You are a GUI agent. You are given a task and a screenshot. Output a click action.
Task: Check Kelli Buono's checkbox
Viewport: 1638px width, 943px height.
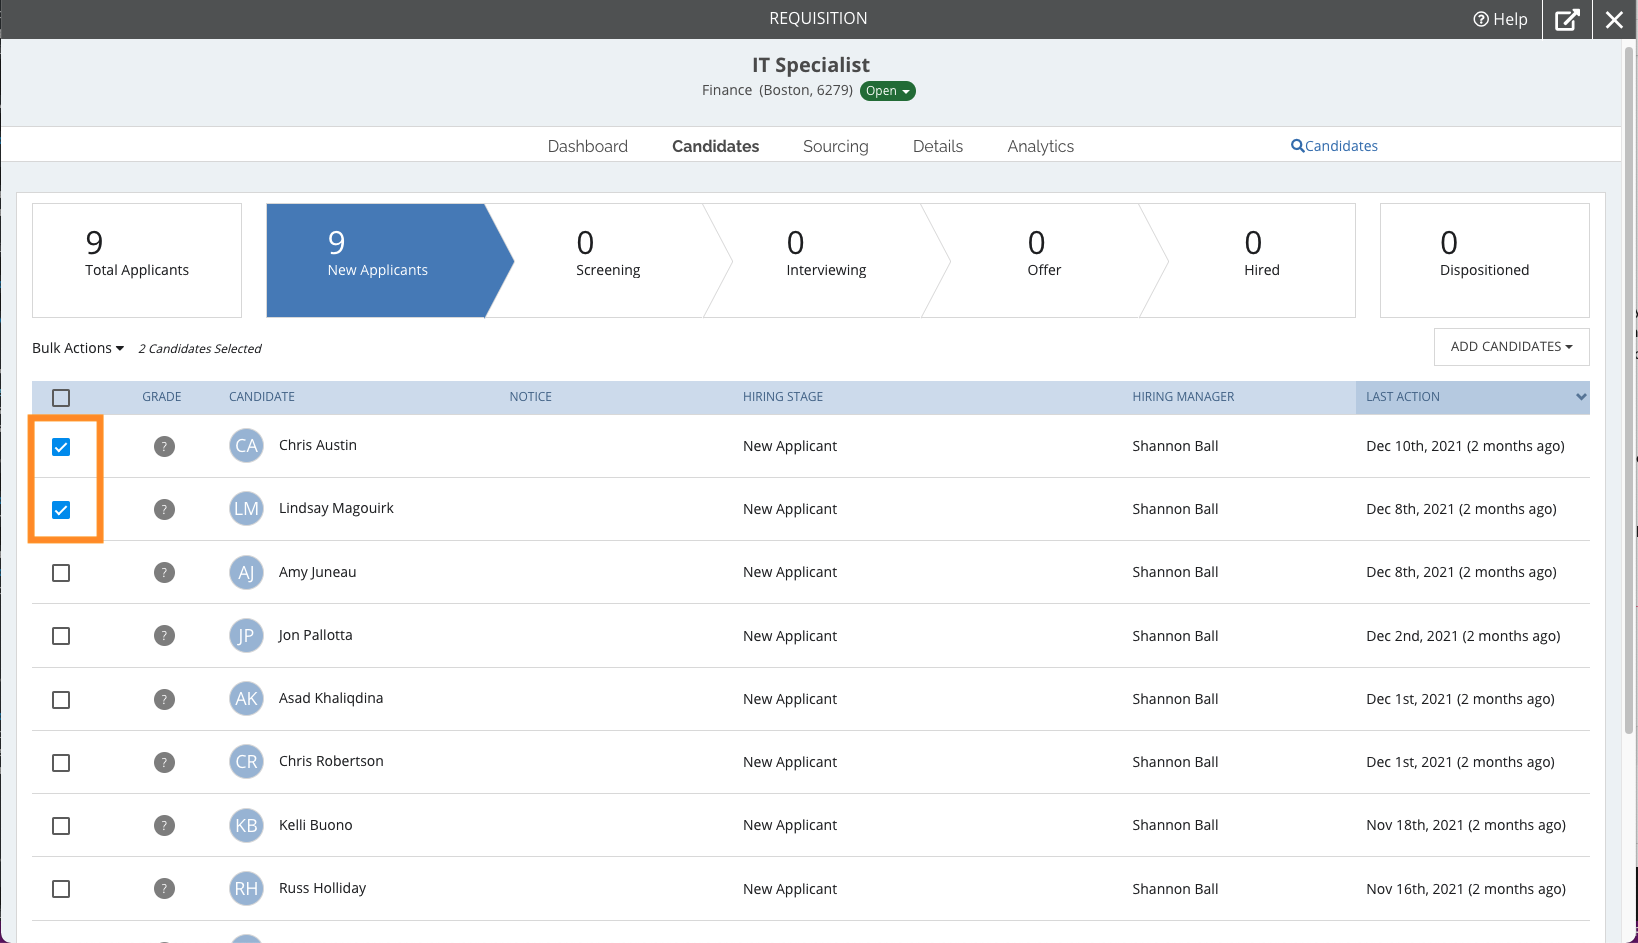tap(61, 826)
